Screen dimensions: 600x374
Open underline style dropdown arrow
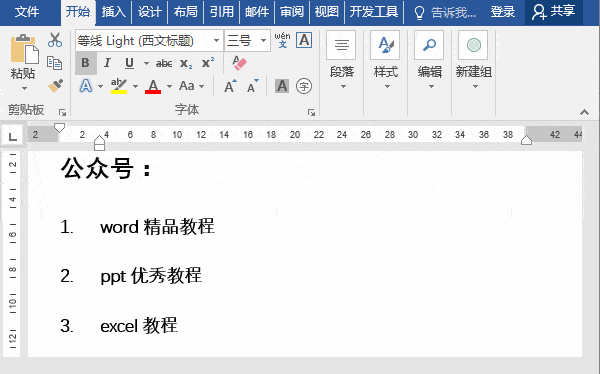coord(146,63)
